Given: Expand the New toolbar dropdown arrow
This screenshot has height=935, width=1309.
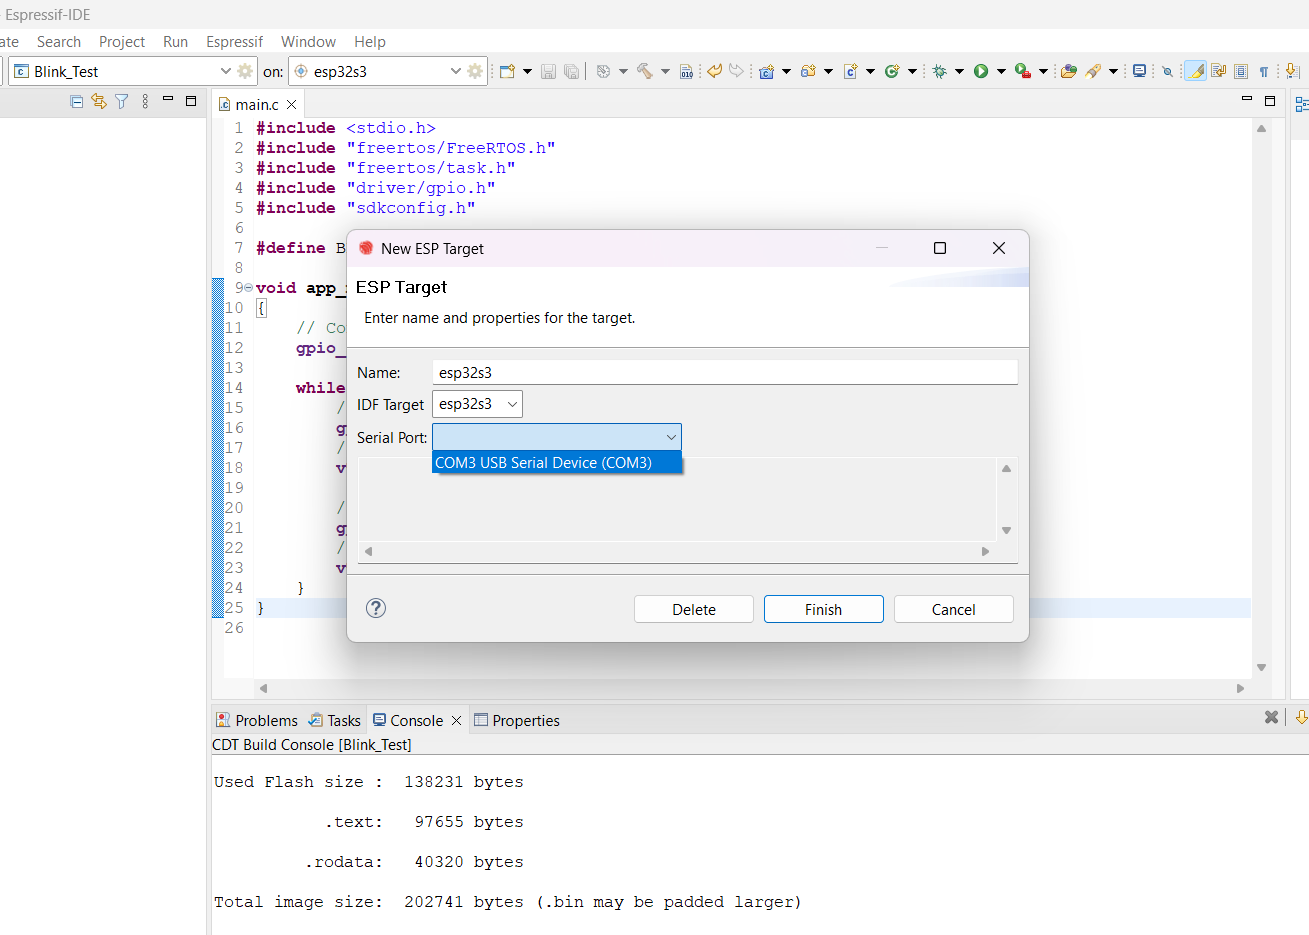Looking at the screenshot, I should 527,71.
